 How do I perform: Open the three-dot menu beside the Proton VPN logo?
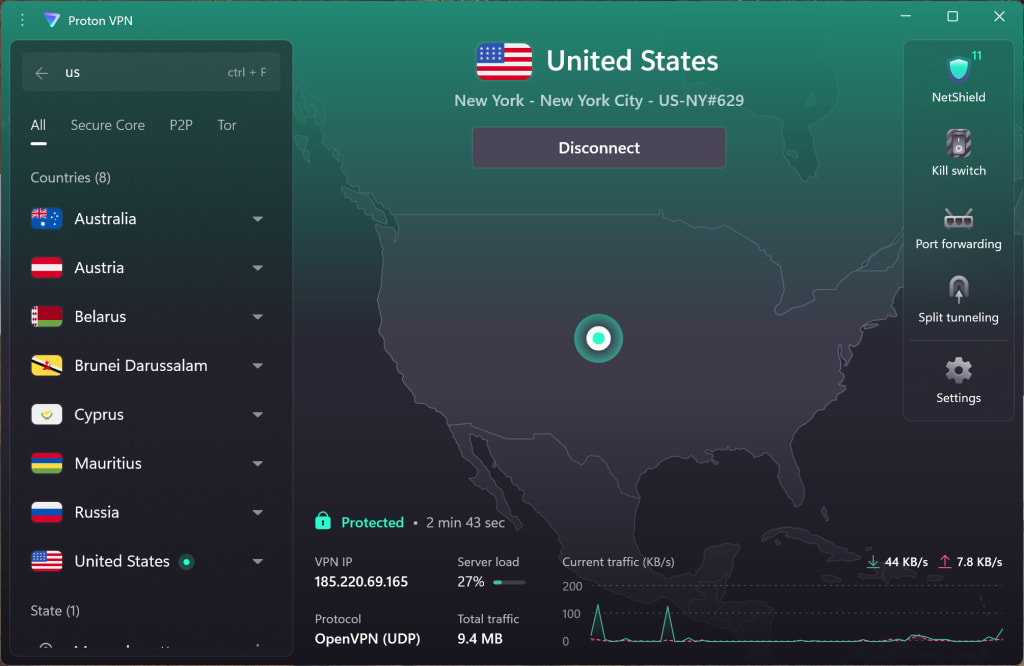(22, 20)
